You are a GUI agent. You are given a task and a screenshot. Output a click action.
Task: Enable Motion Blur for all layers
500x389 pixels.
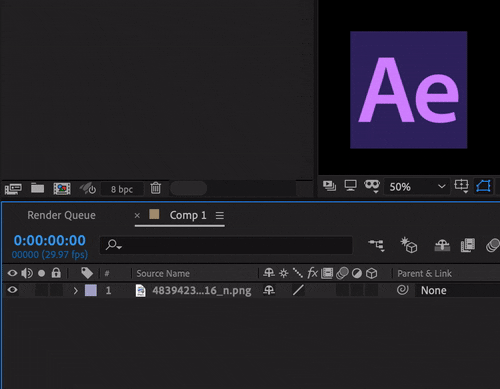493,245
